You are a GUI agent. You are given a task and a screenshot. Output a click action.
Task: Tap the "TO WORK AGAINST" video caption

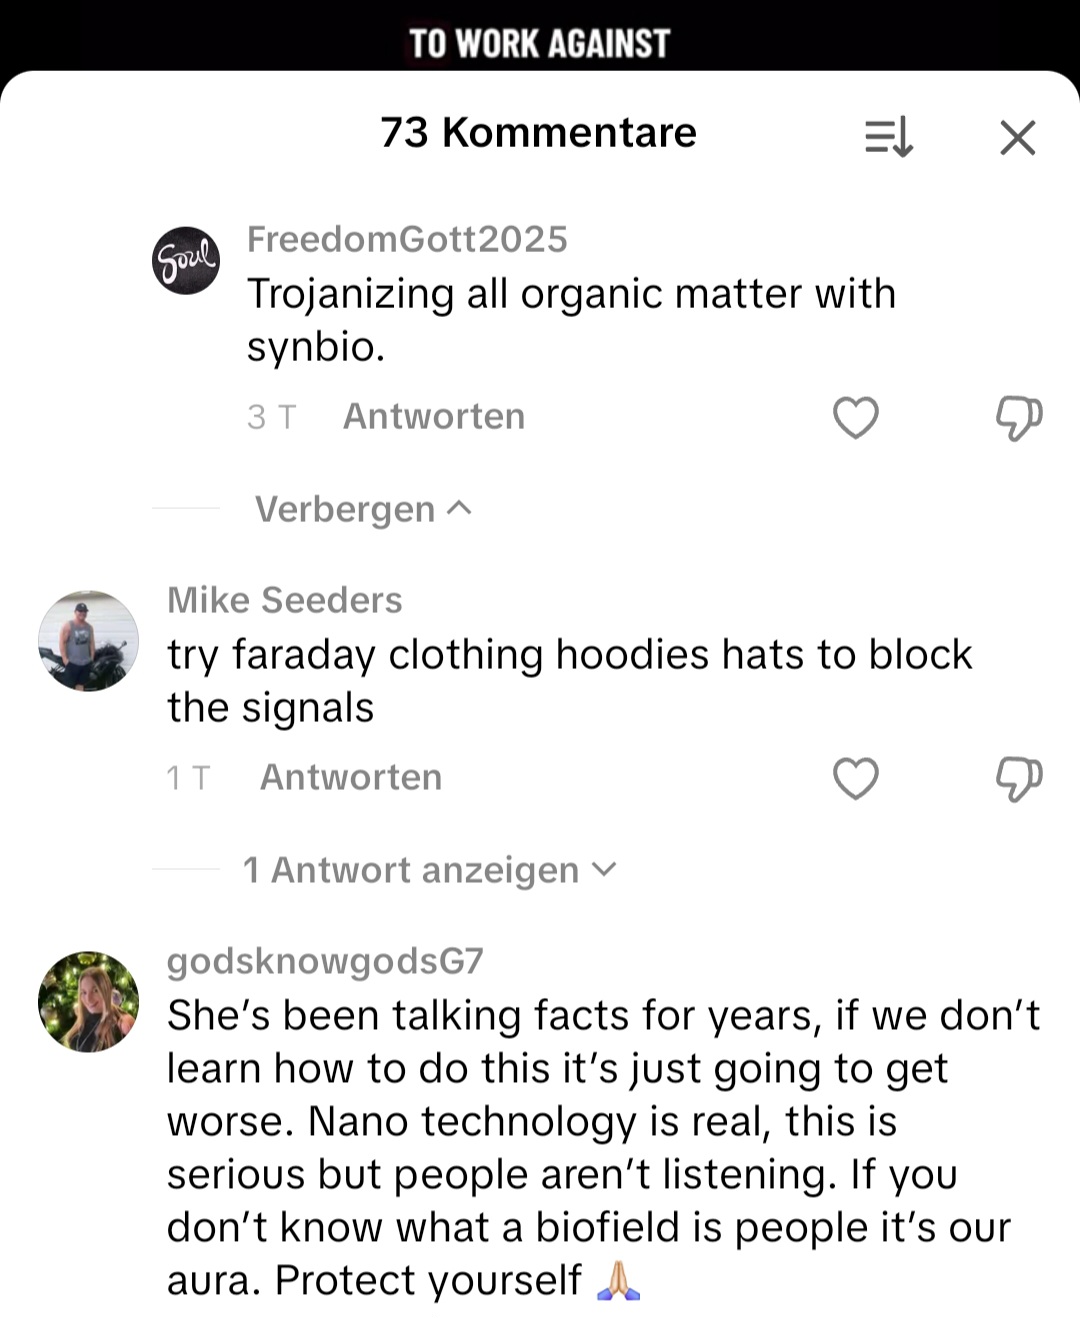(x=539, y=43)
